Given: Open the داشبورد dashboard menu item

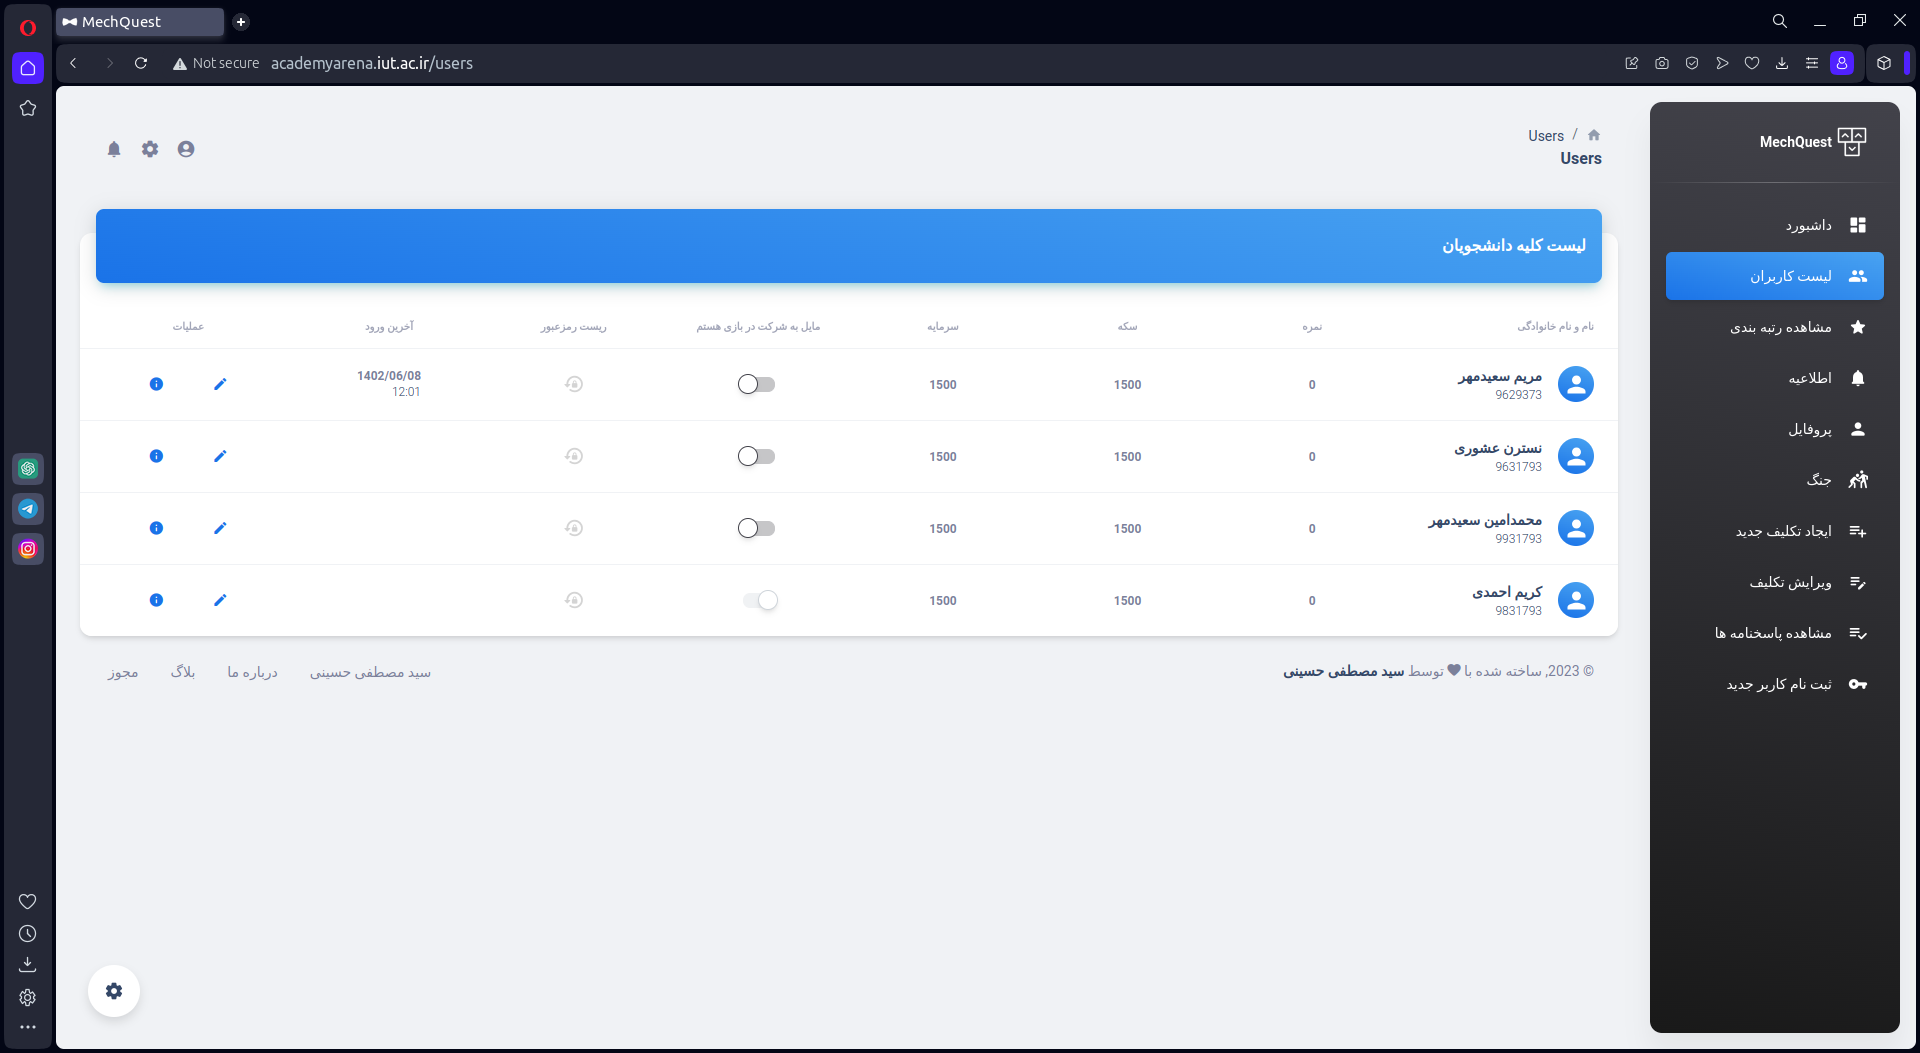Looking at the screenshot, I should click(x=1775, y=225).
